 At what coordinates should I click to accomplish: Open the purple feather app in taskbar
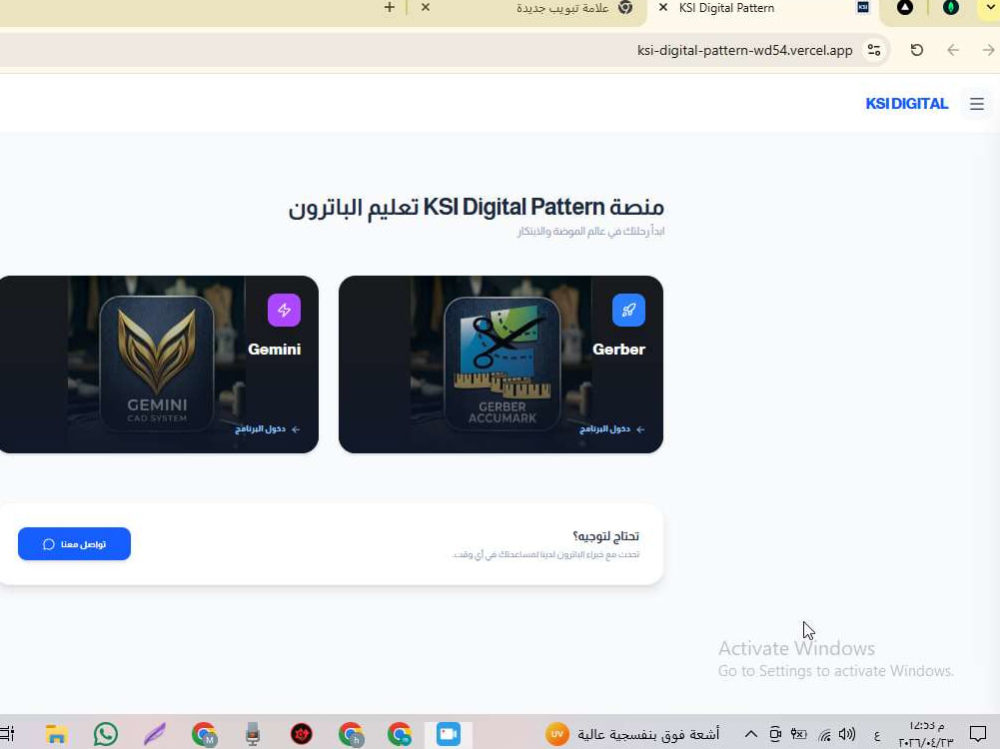[154, 734]
